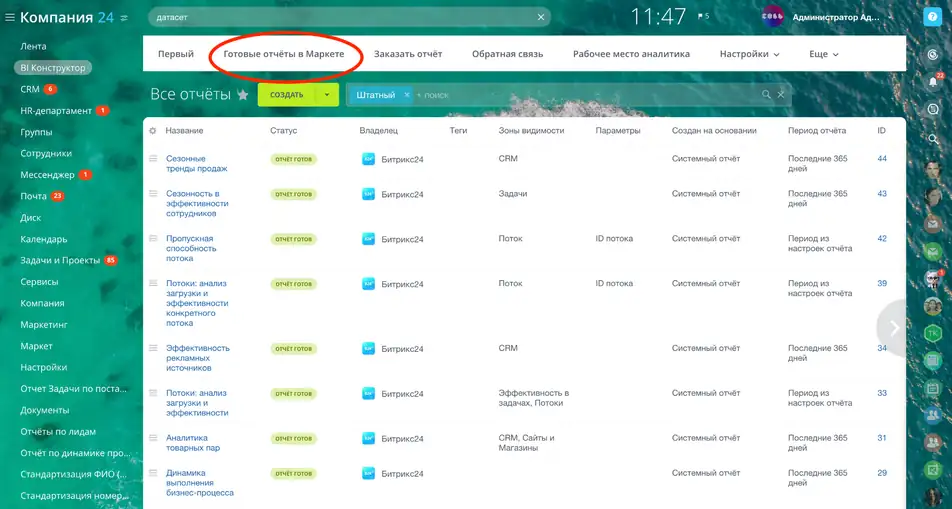Open Отчёты по лидам in sidebar
The height and width of the screenshot is (509, 952).
(x=58, y=431)
